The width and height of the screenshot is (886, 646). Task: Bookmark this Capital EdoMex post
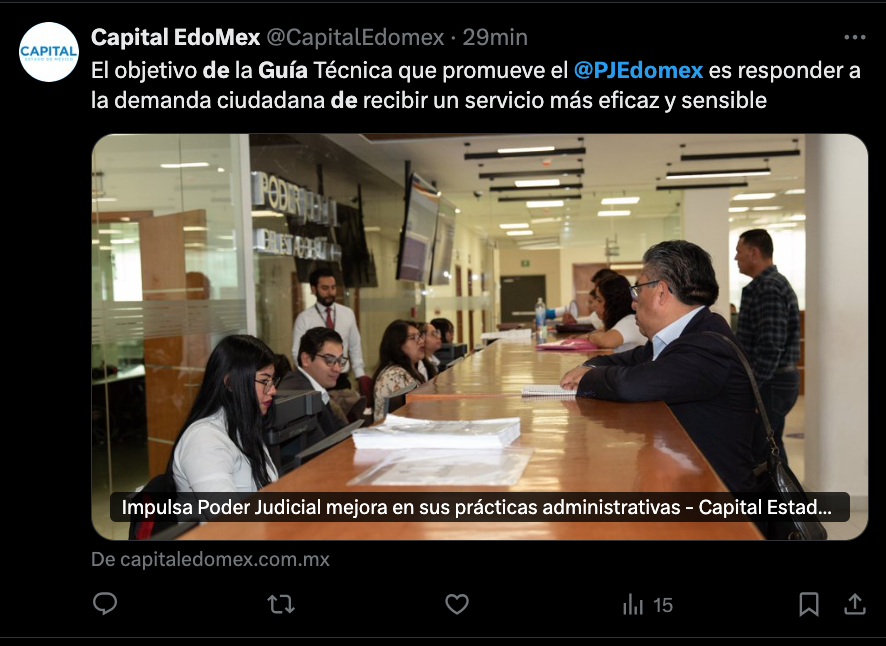(x=809, y=604)
